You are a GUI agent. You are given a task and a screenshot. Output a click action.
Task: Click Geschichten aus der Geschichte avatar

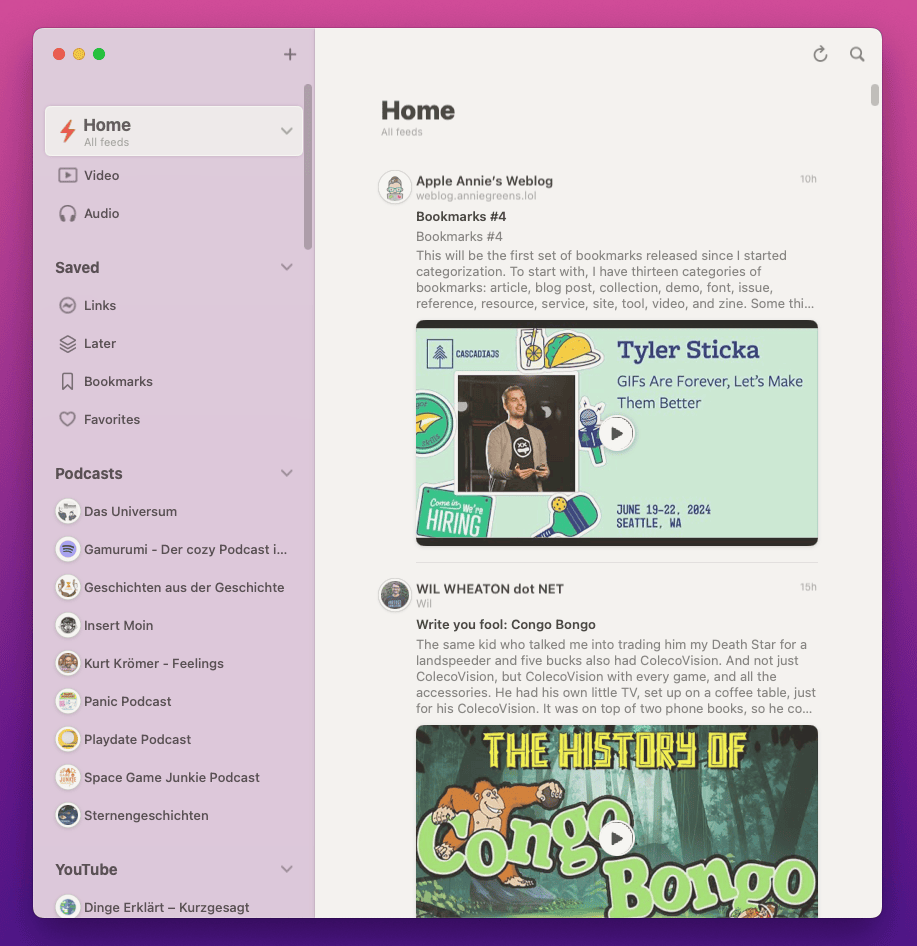68,588
